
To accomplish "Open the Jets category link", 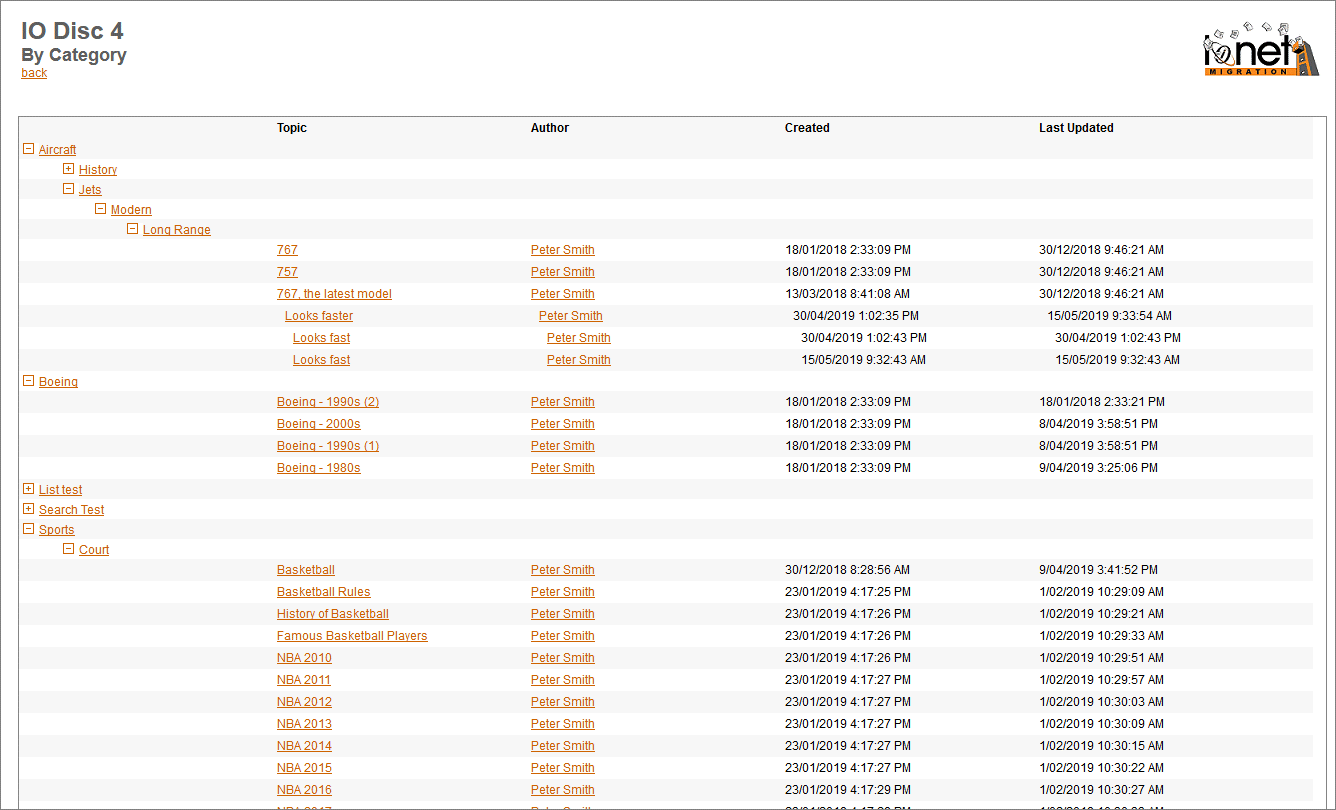I will pos(90,190).
